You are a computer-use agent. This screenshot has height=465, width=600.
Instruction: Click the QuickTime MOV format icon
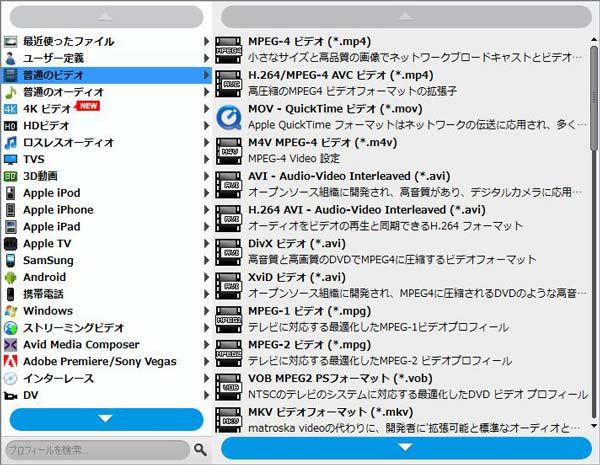pos(228,117)
